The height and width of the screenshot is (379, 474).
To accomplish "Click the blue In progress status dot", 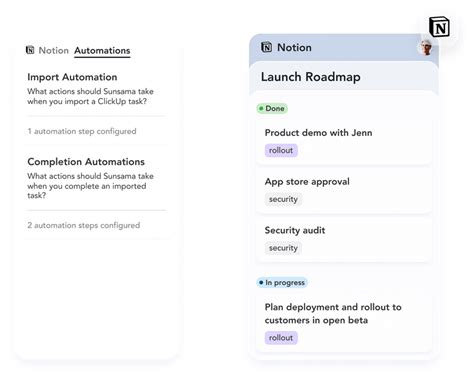I will tap(261, 282).
